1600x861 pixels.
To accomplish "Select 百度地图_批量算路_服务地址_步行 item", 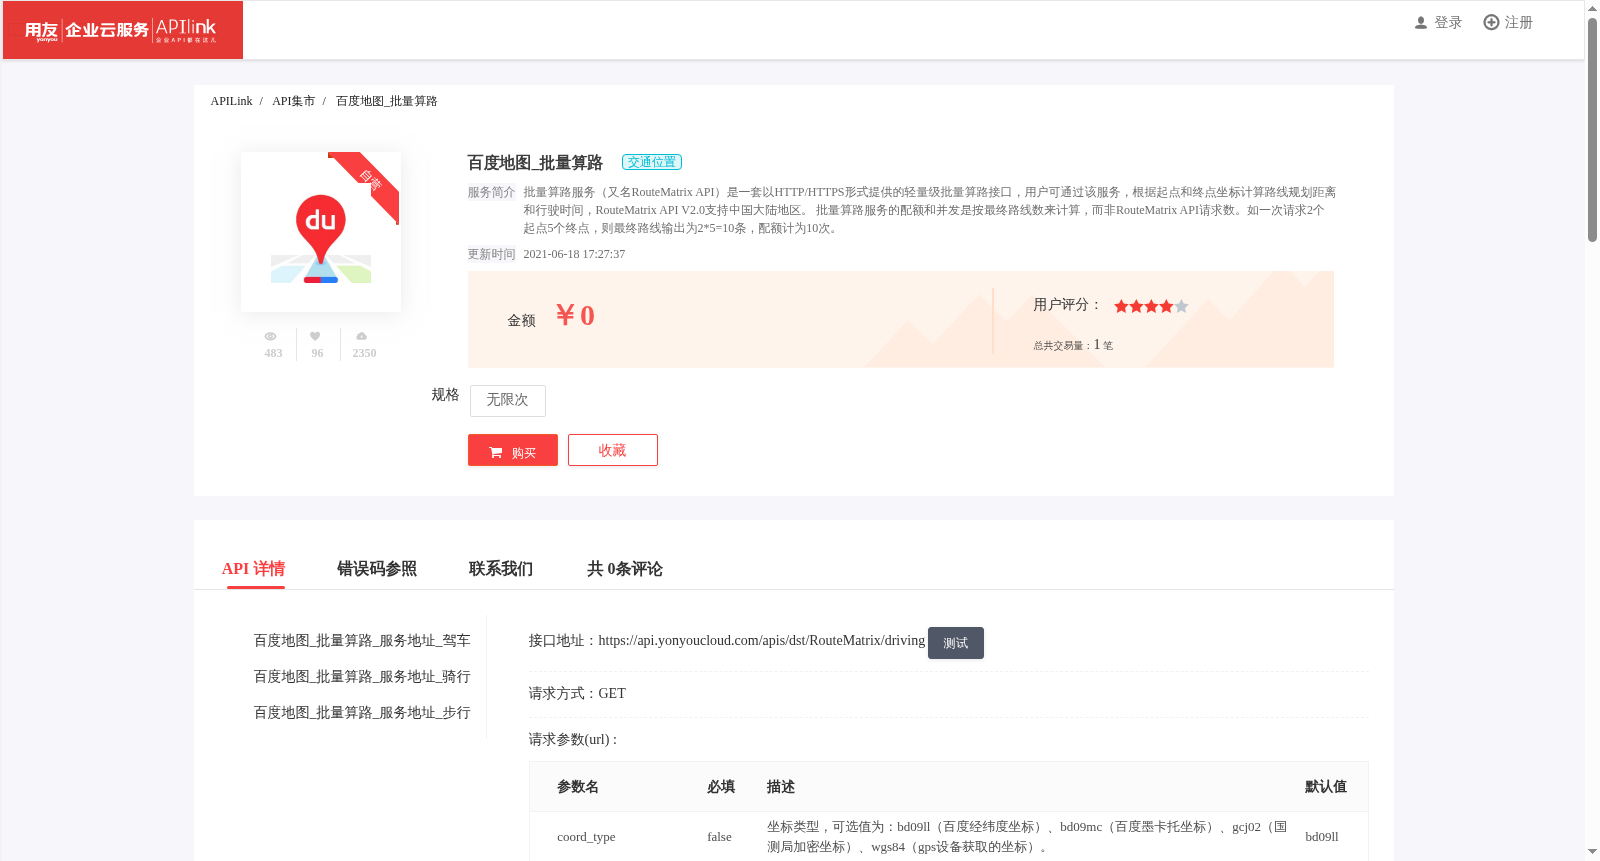I will (x=362, y=713).
